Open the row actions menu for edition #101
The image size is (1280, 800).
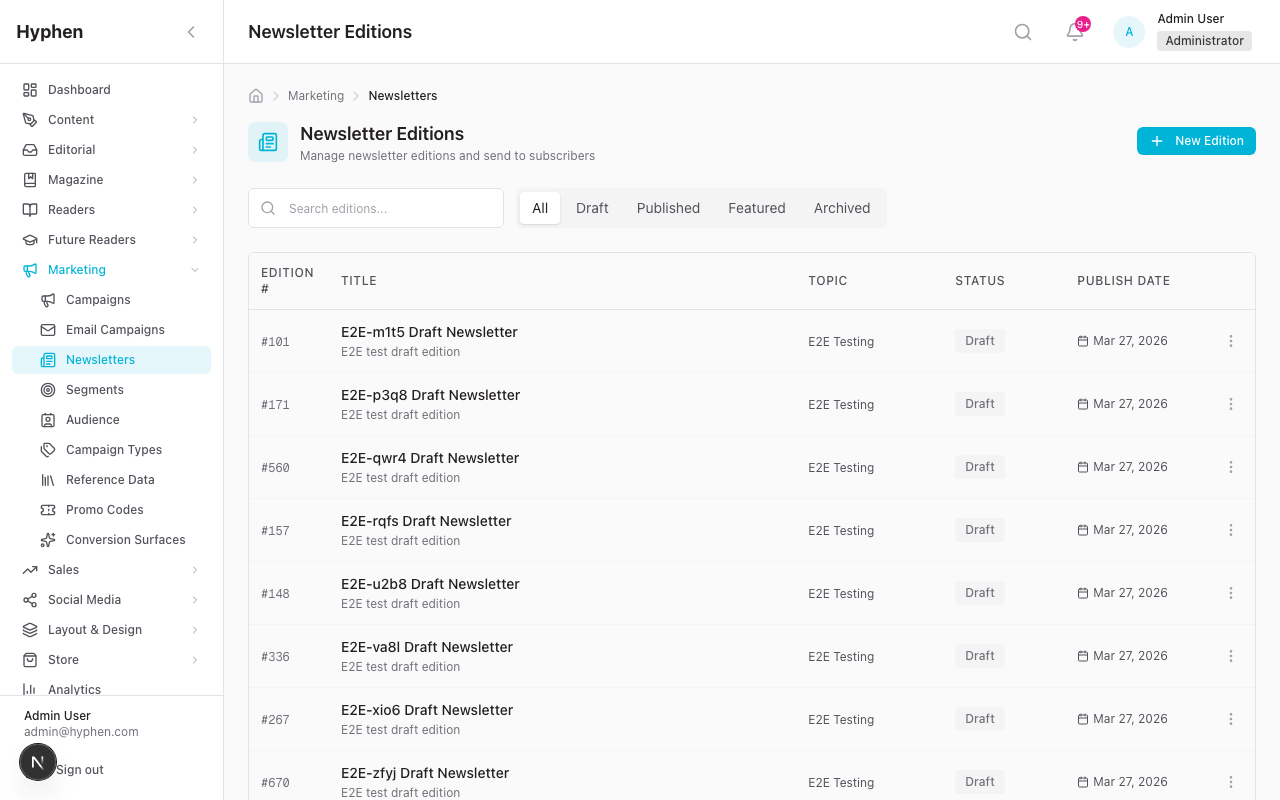(x=1231, y=341)
